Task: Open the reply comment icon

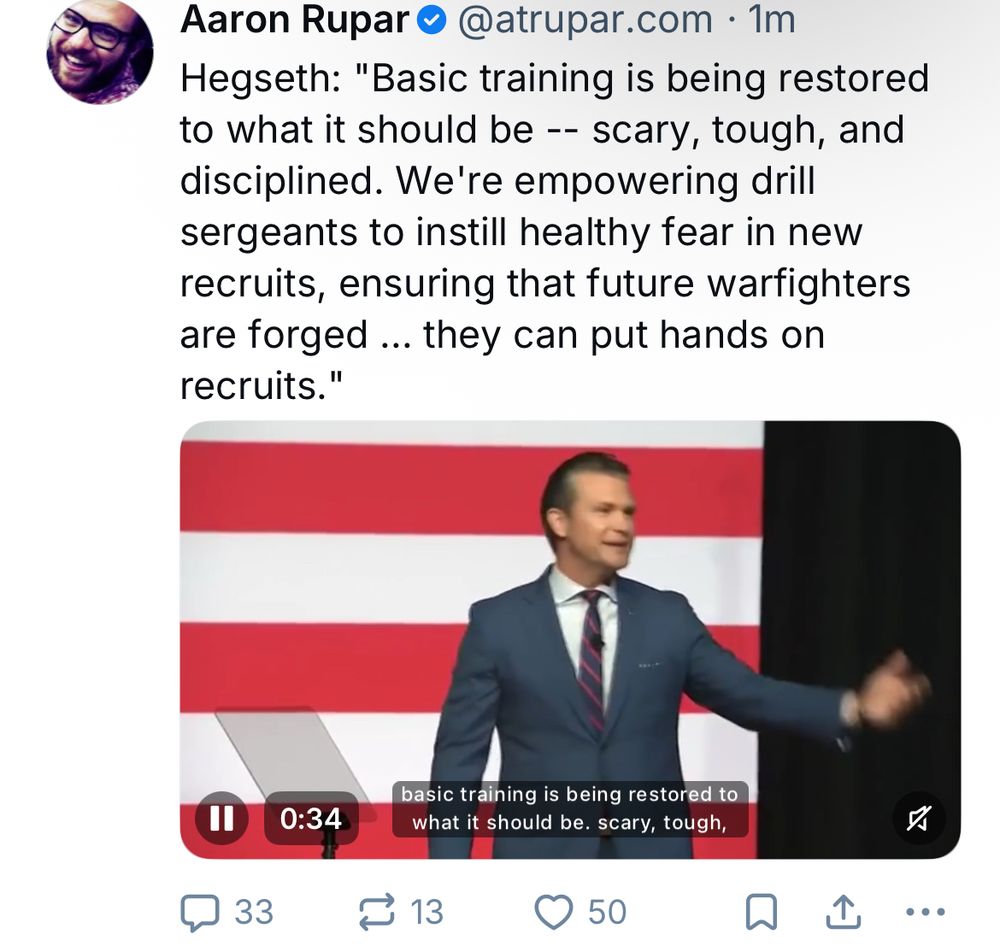Action: [200, 912]
